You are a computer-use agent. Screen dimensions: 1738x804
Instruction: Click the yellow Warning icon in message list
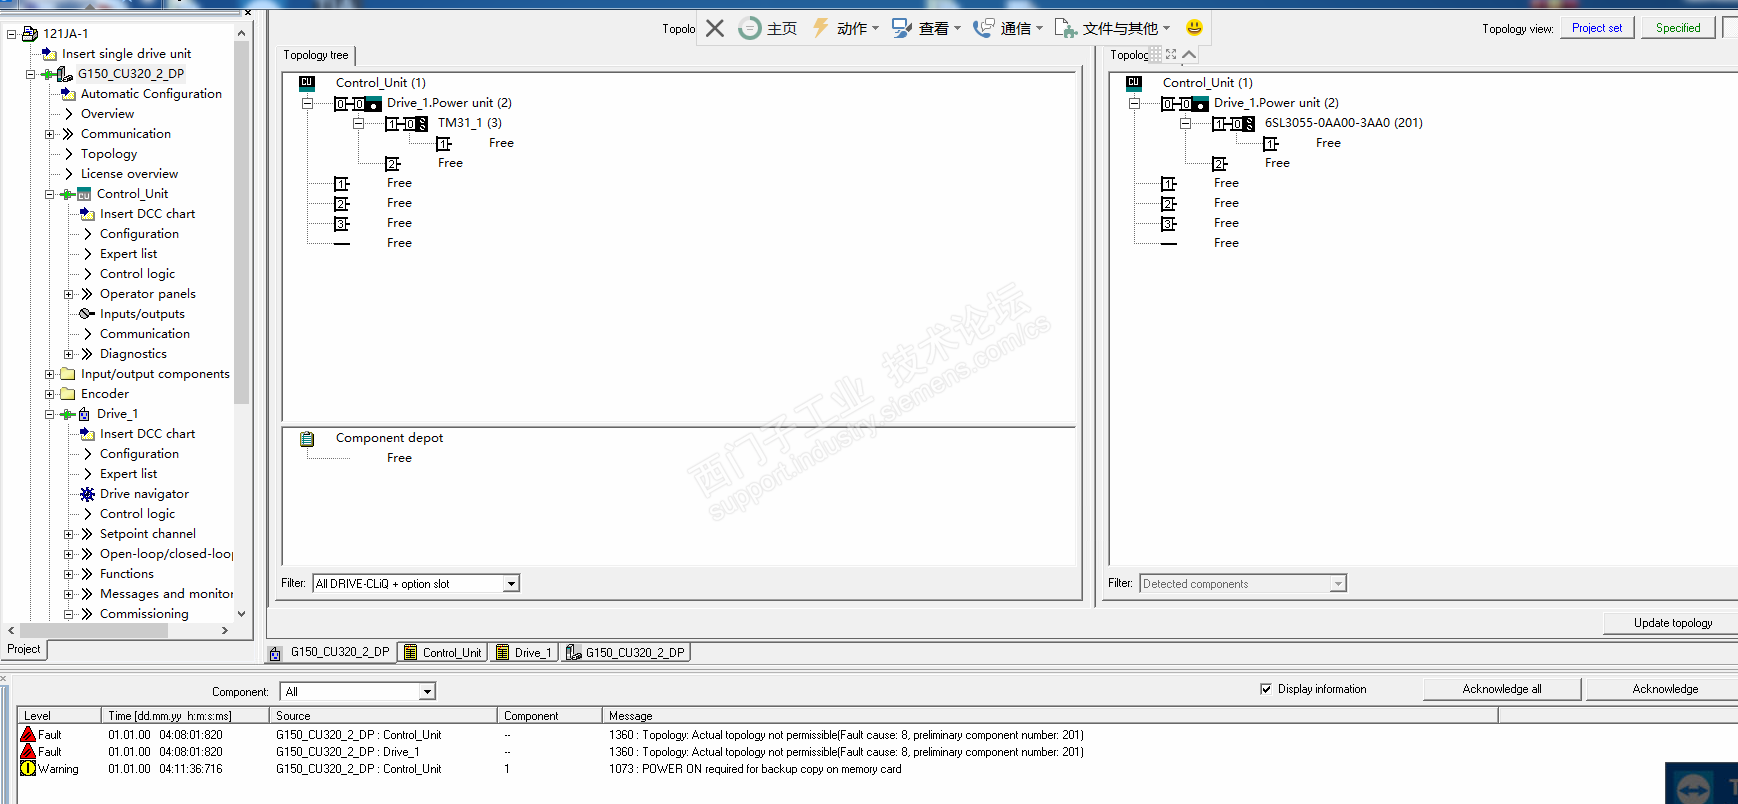(x=28, y=769)
